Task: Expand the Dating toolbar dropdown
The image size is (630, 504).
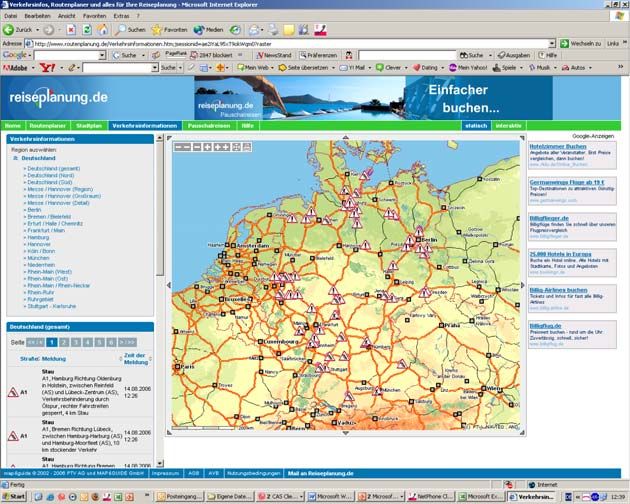Action: [x=442, y=68]
